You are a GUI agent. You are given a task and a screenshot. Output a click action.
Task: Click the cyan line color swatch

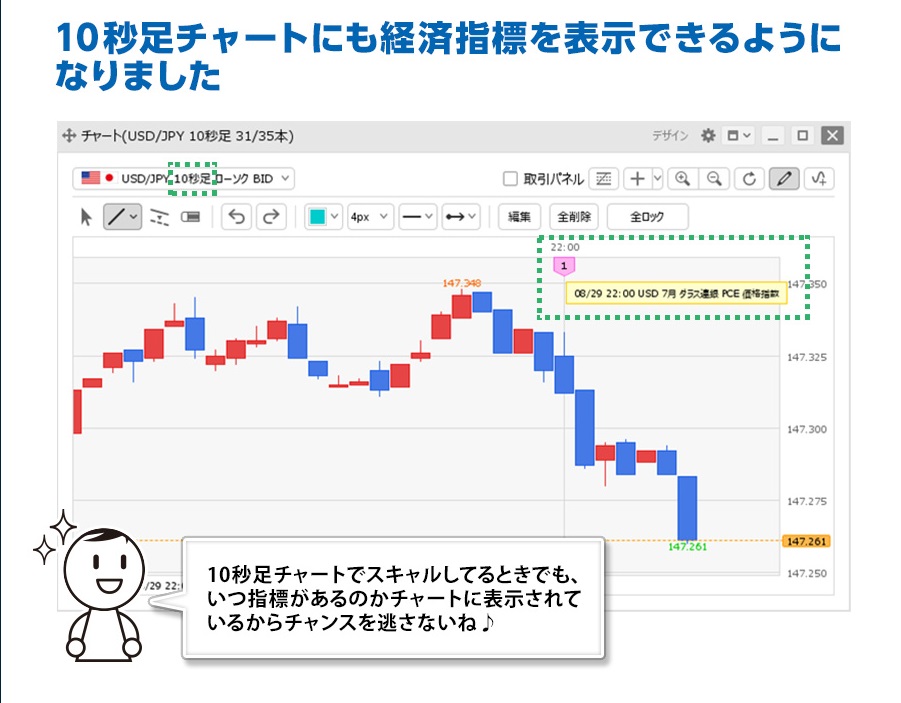pyautogui.click(x=317, y=217)
